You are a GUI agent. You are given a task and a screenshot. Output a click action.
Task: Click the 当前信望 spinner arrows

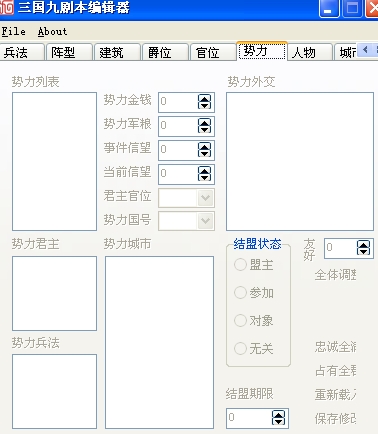204,174
